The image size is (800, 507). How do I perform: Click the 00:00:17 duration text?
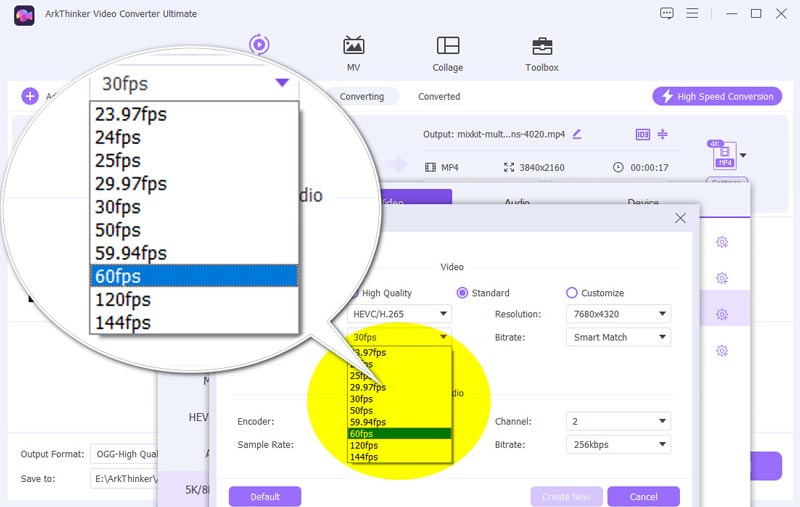[x=649, y=167]
